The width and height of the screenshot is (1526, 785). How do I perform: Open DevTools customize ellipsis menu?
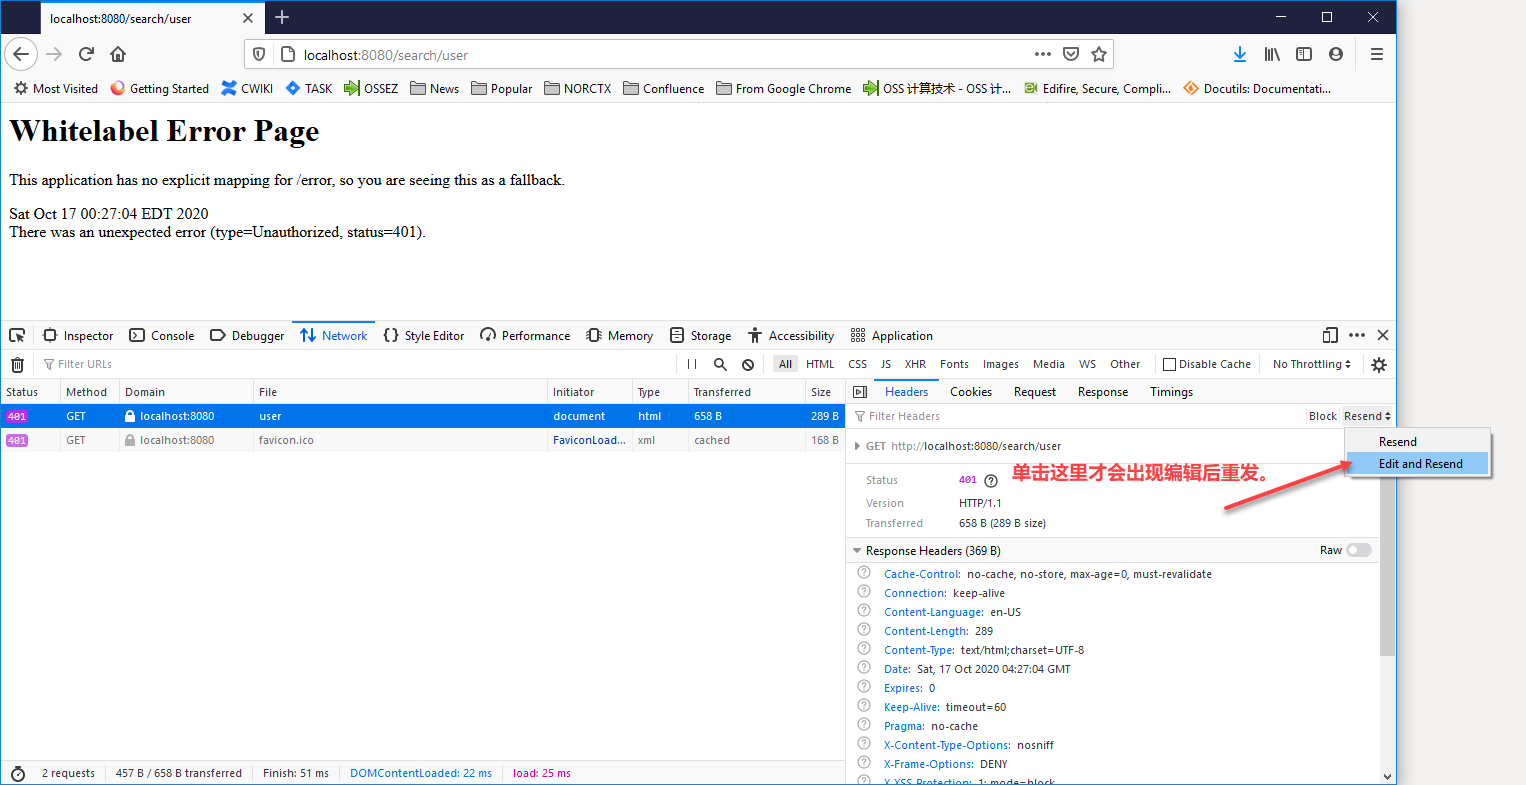point(1357,335)
